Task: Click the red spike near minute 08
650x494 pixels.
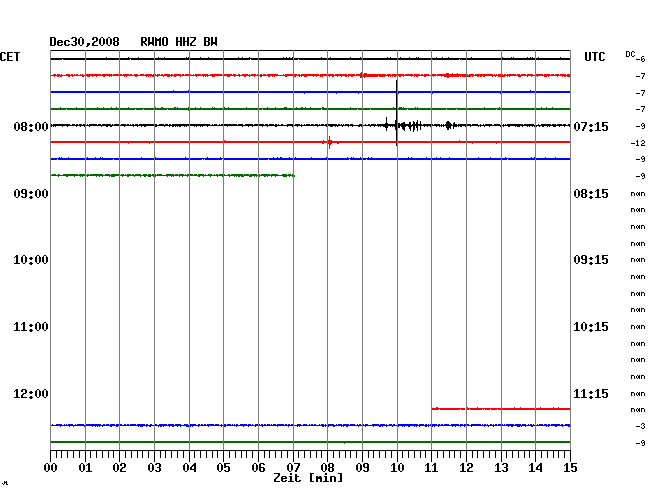Action: click(330, 142)
